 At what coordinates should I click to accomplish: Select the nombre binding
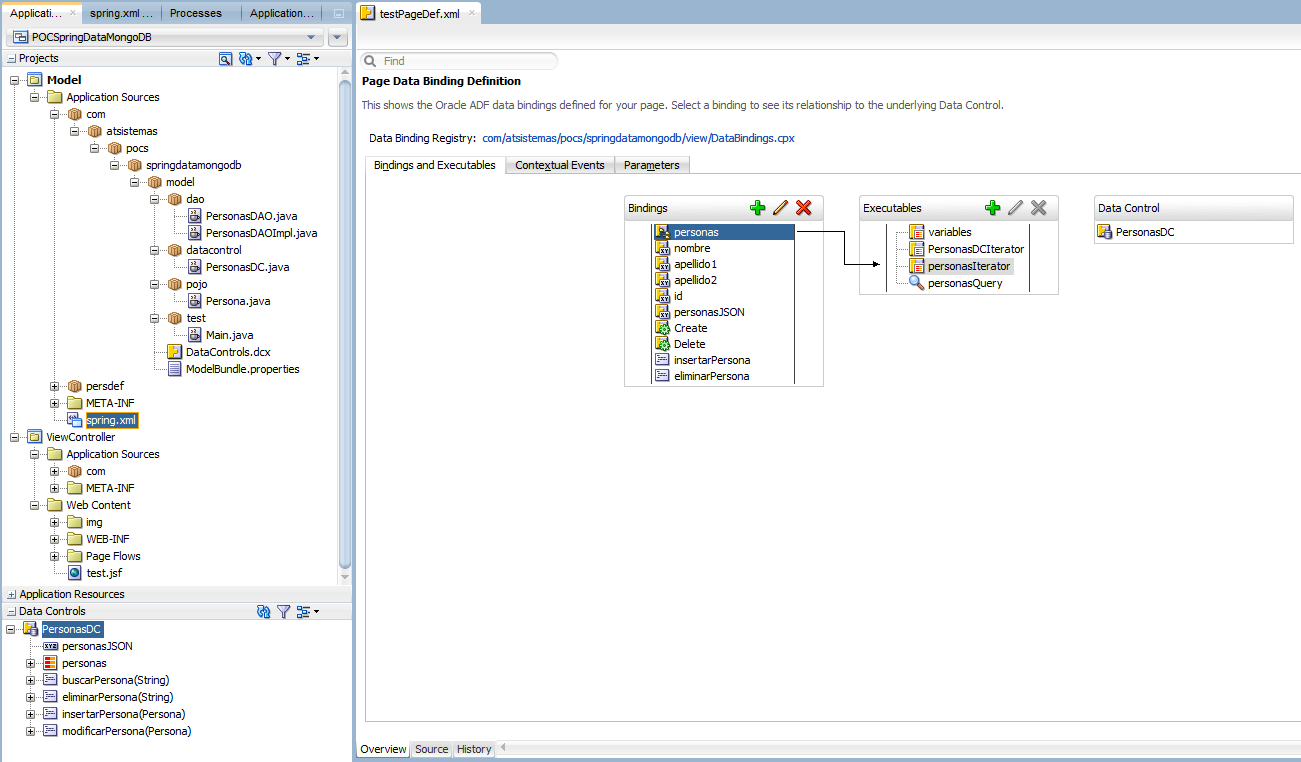click(x=692, y=248)
